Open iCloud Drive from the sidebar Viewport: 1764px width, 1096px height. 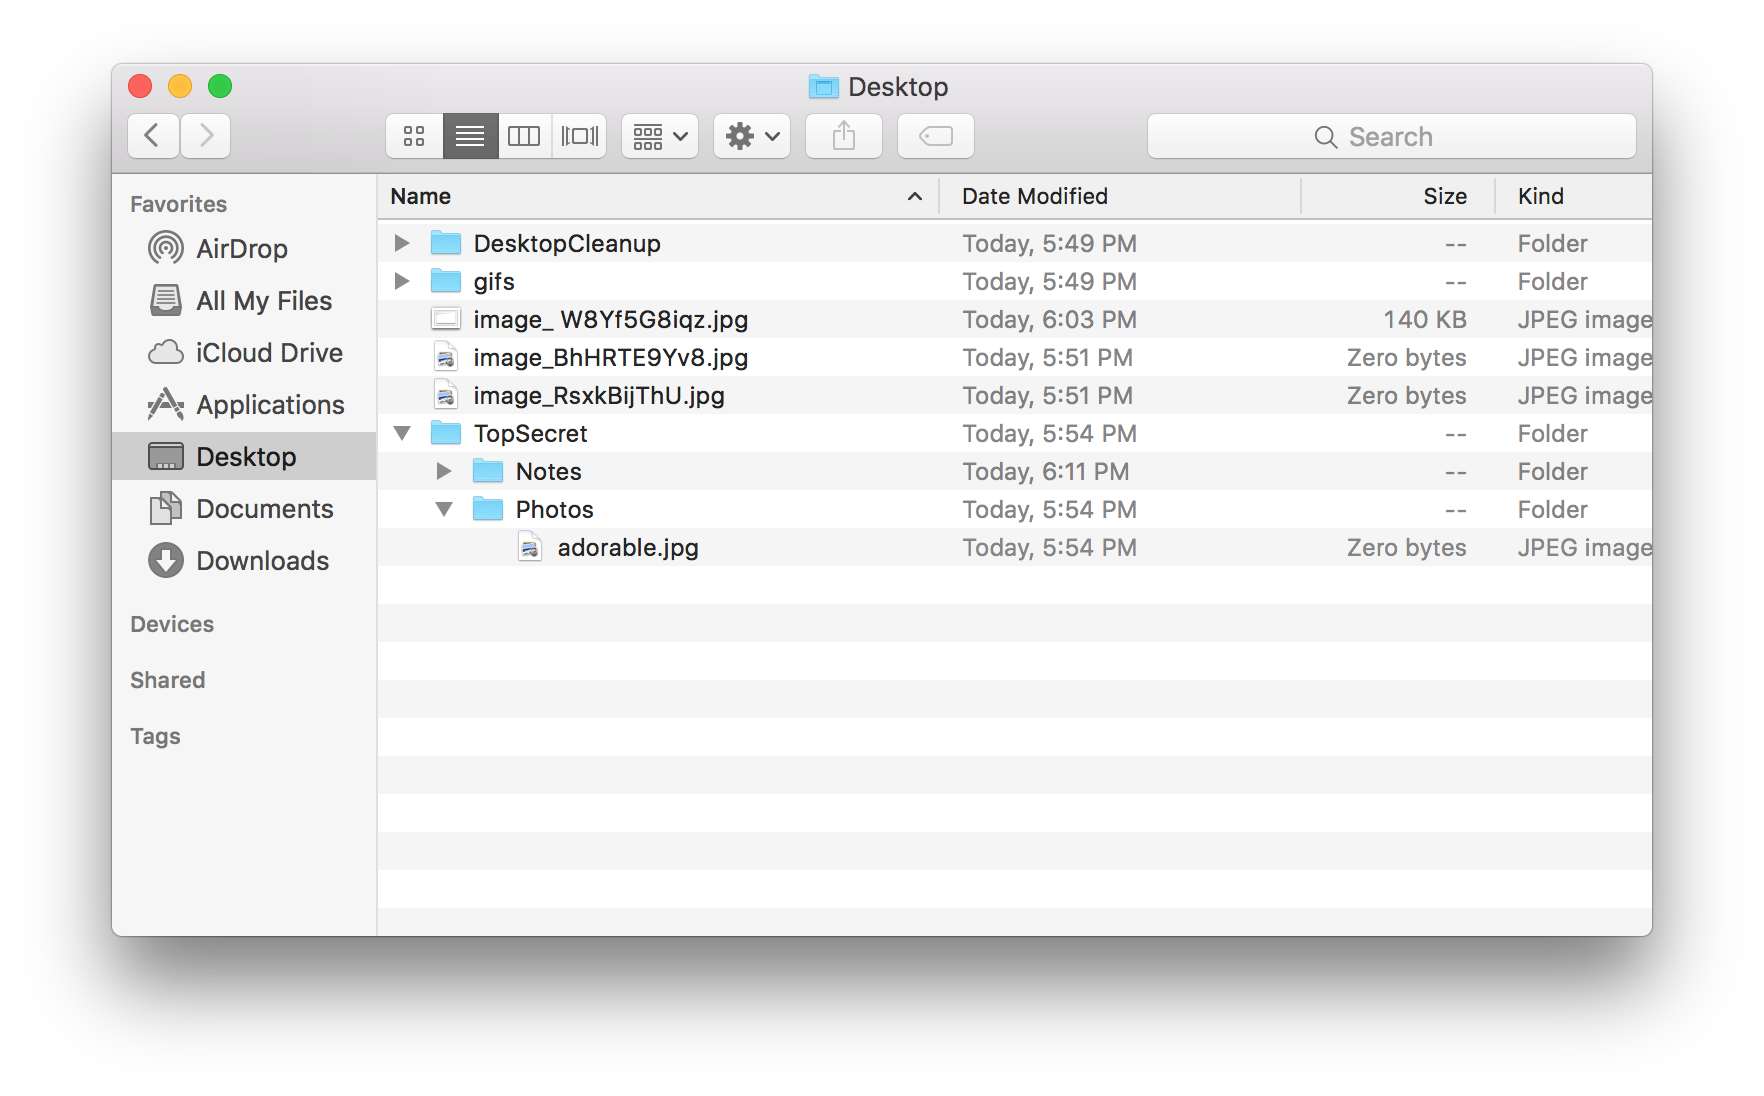pyautogui.click(x=271, y=352)
